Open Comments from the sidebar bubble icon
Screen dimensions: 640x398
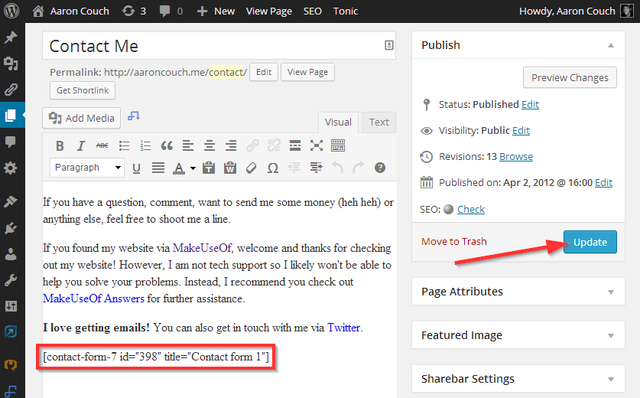pos(11,142)
